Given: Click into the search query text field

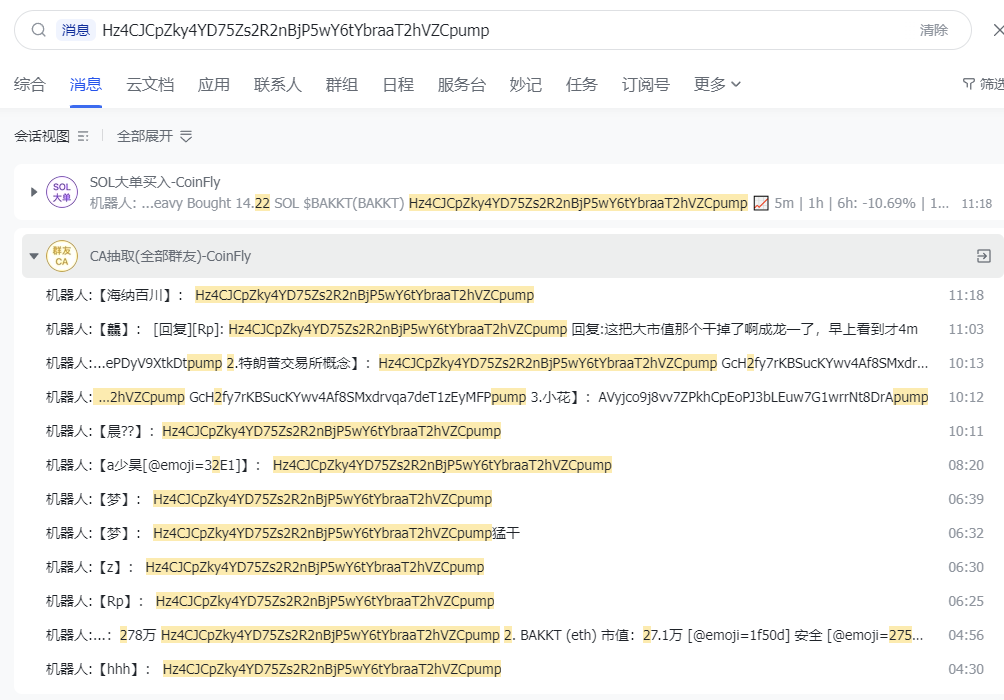Looking at the screenshot, I should [x=499, y=30].
